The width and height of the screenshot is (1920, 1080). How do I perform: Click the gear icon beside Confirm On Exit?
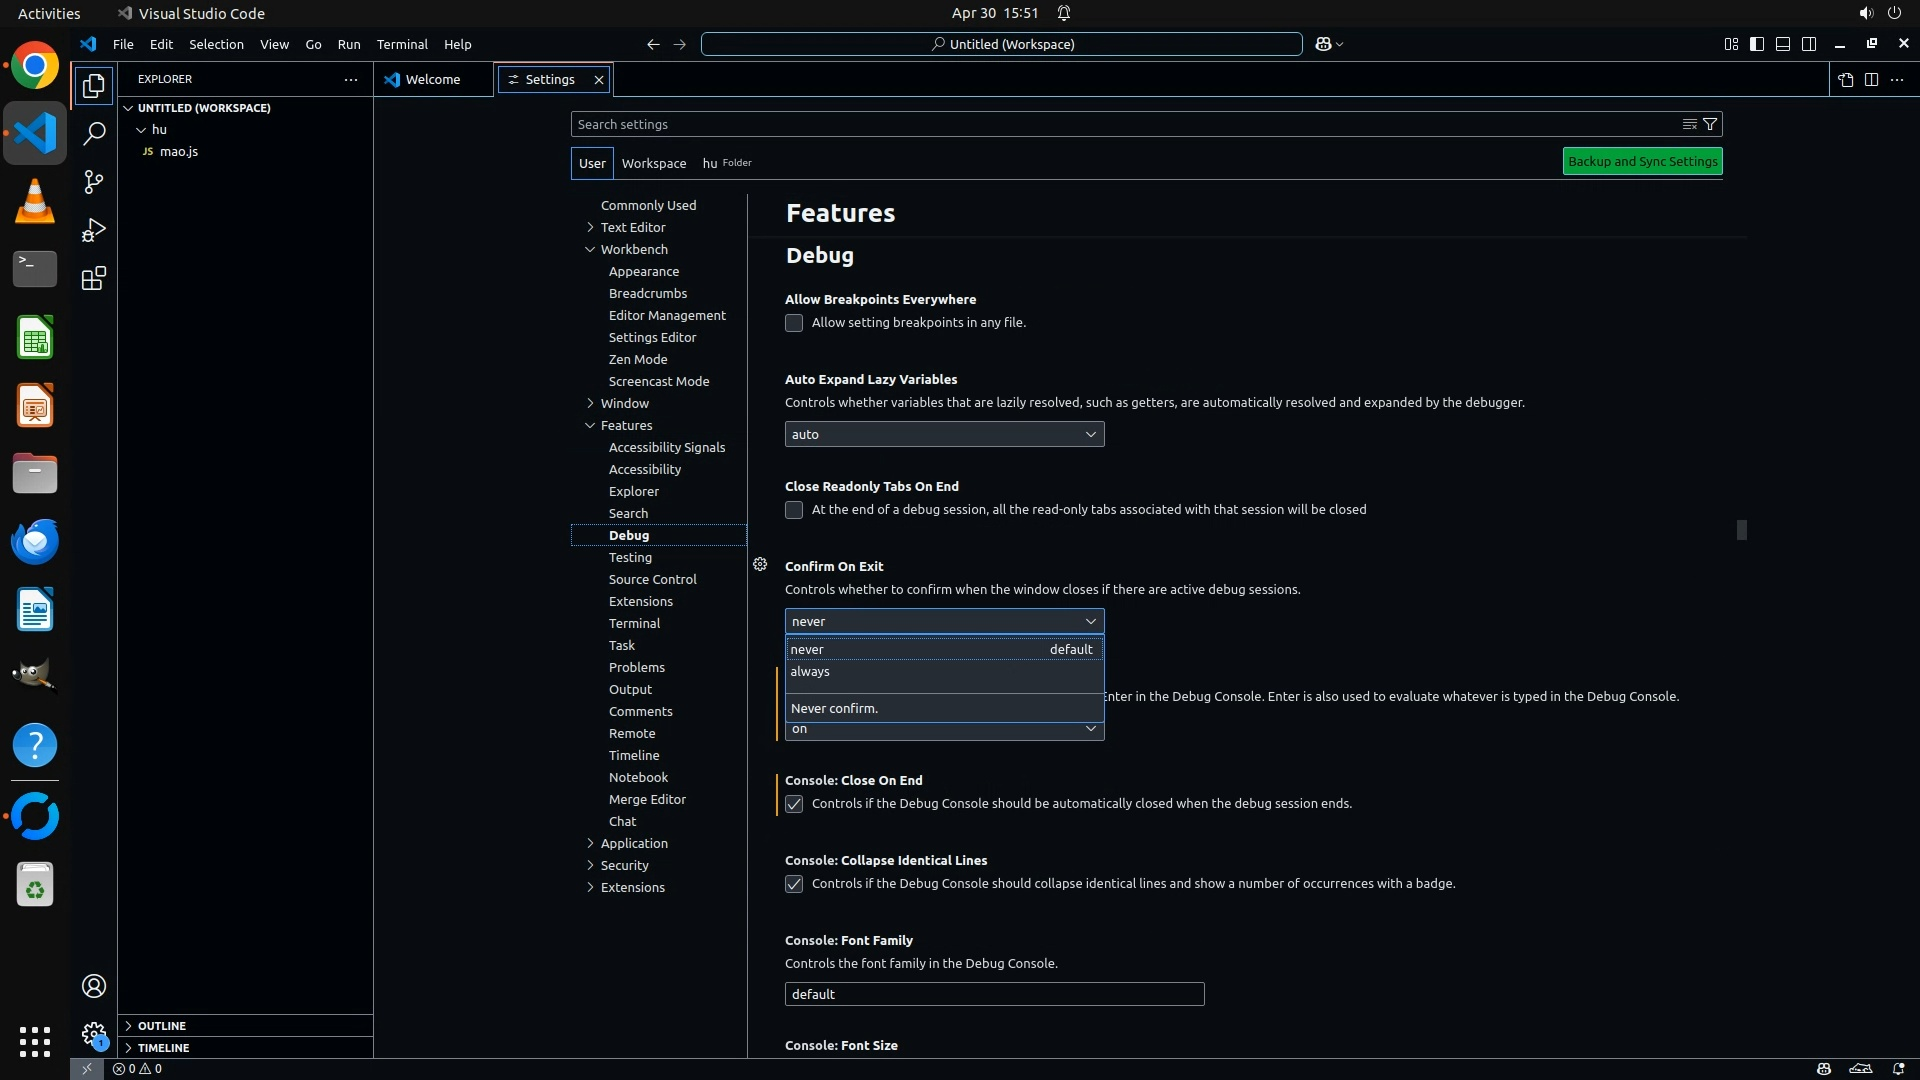[760, 565]
